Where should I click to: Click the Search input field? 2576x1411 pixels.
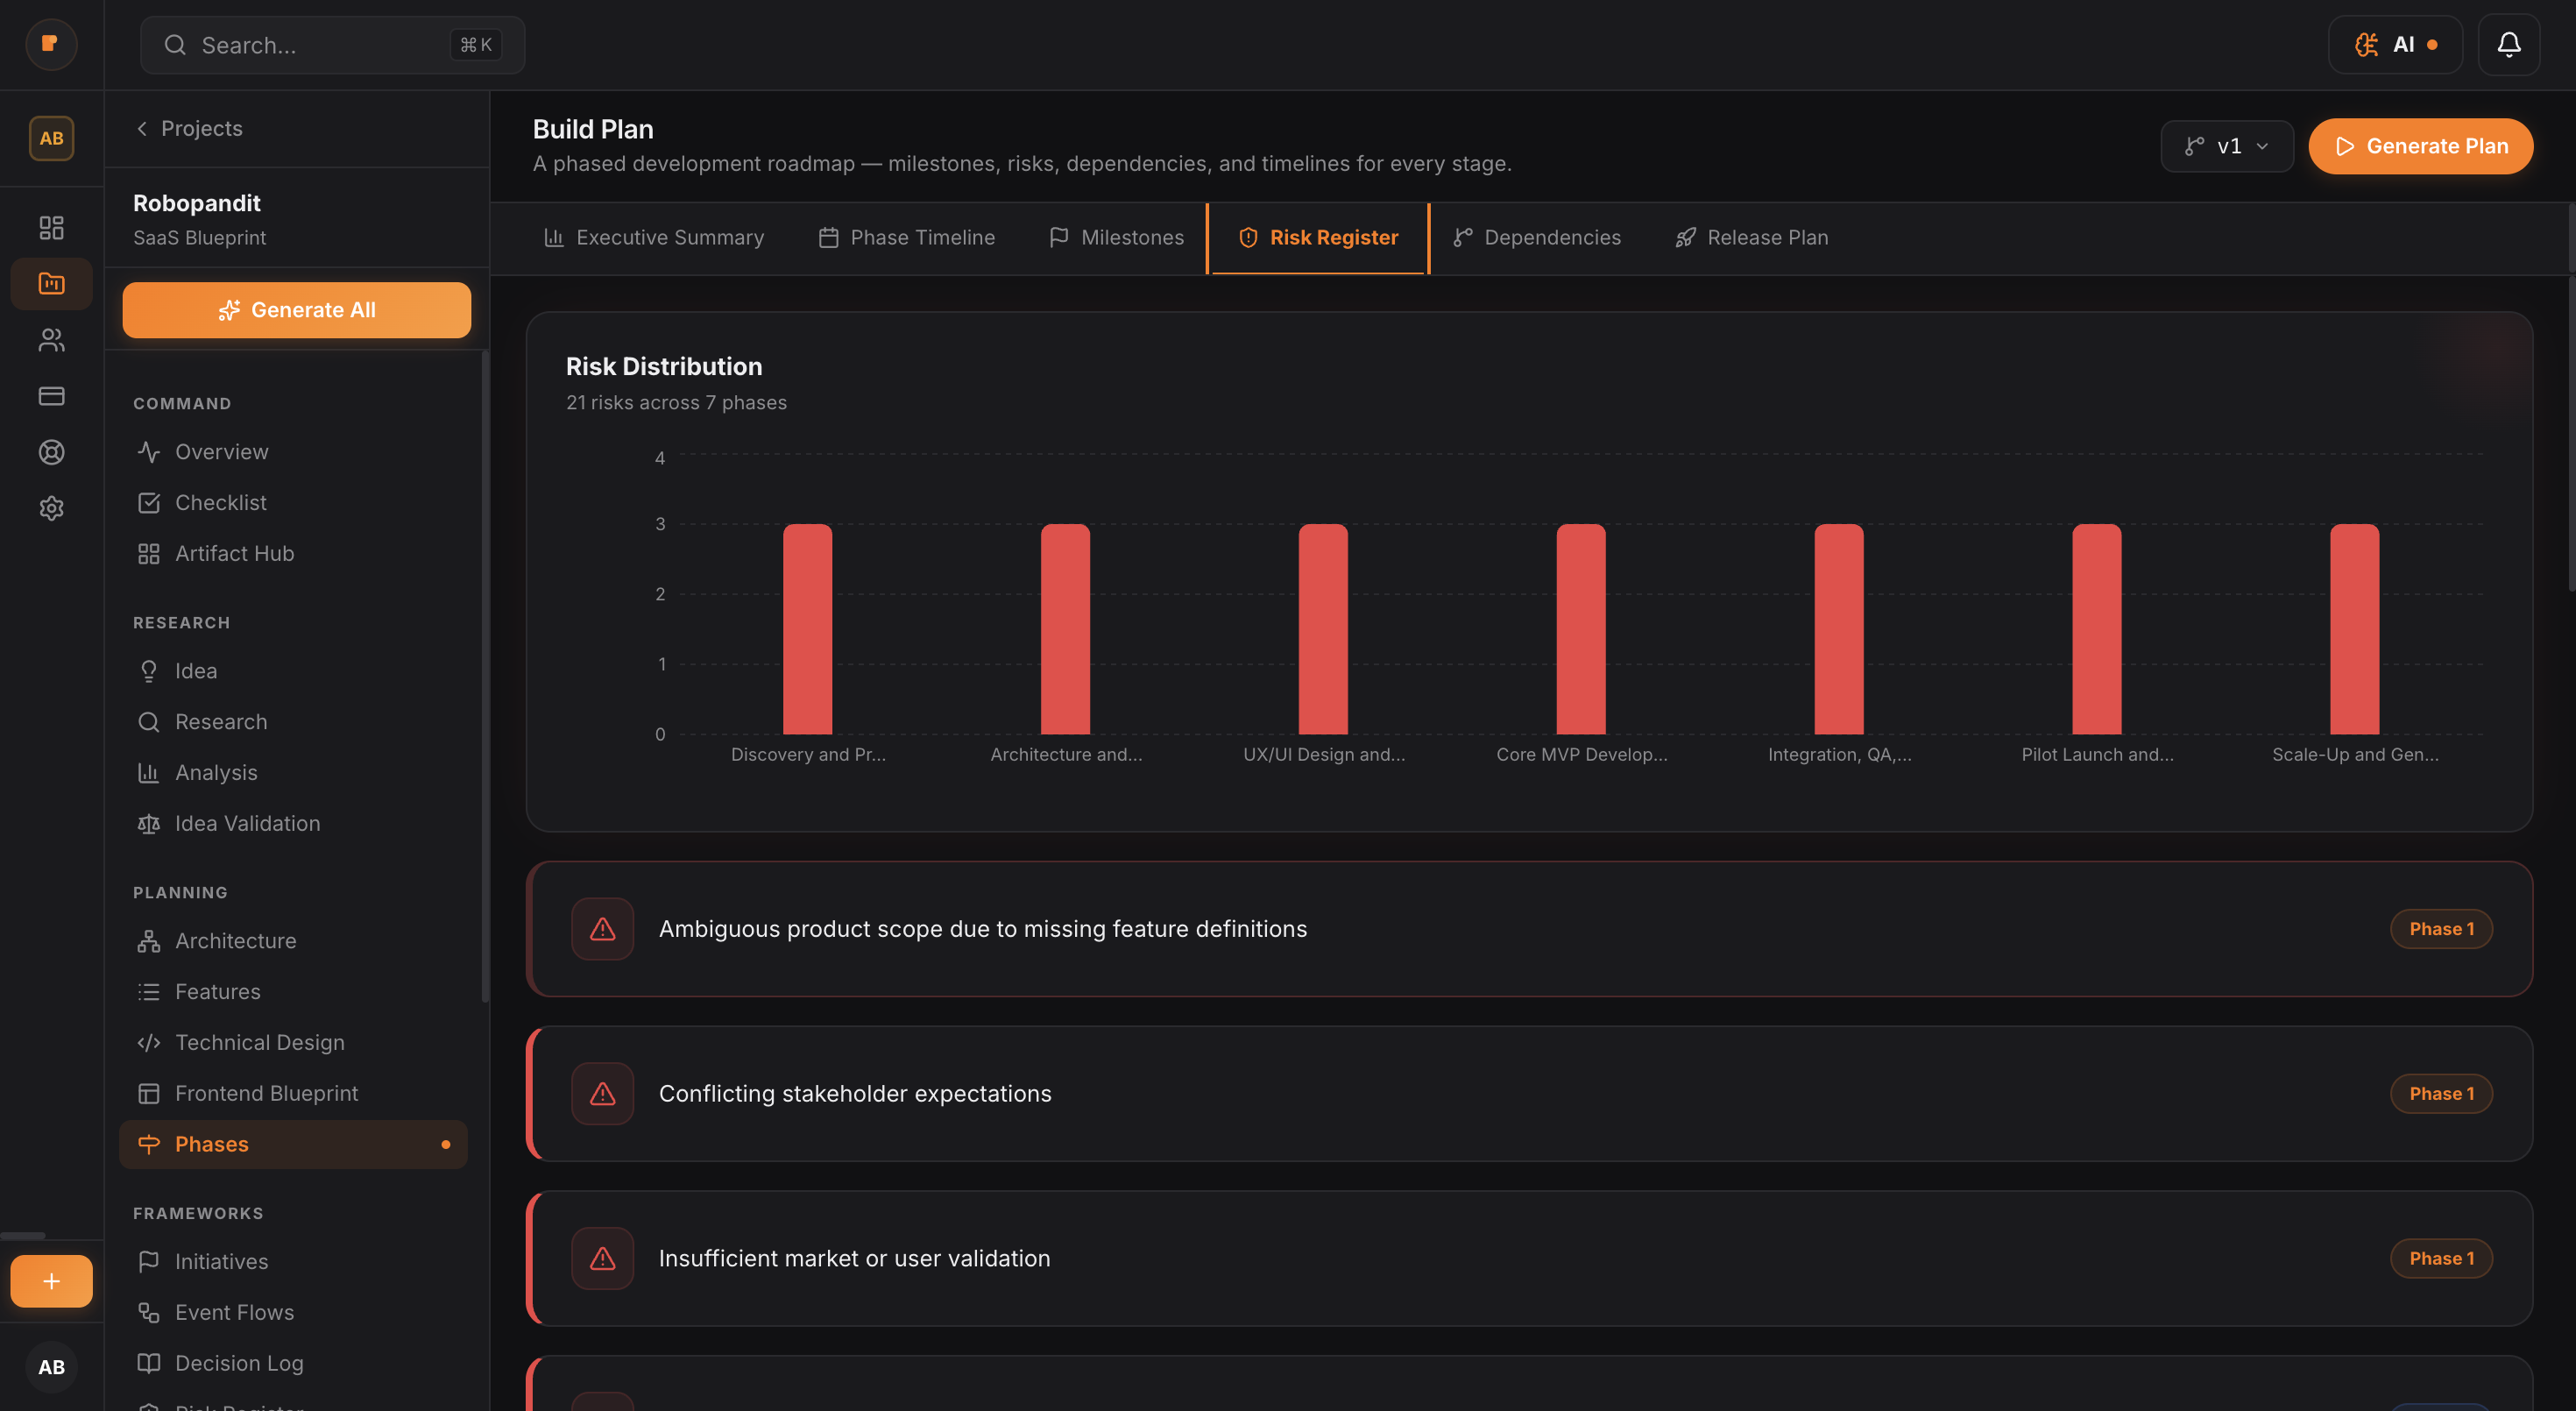331,44
